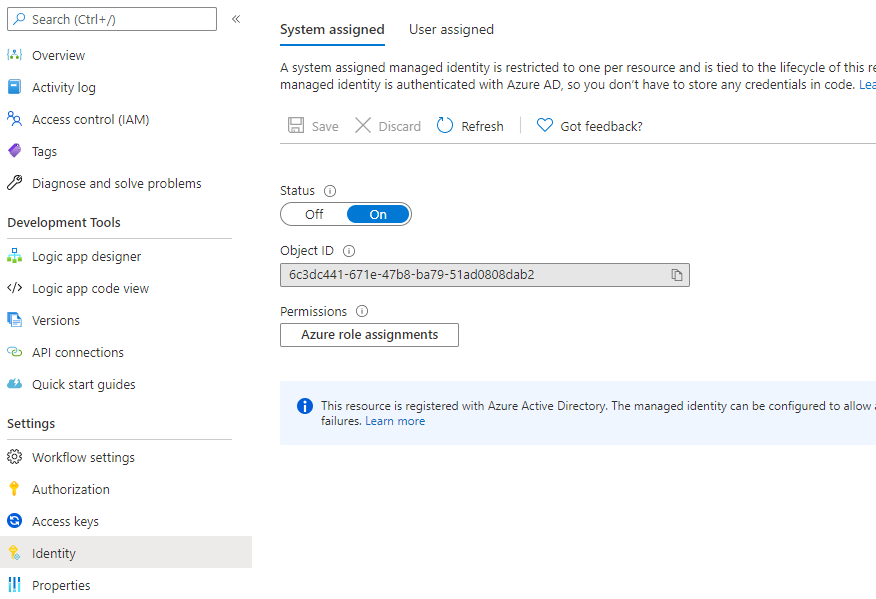Click the Refresh toolbar button
The height and width of the screenshot is (599, 876).
click(x=470, y=126)
